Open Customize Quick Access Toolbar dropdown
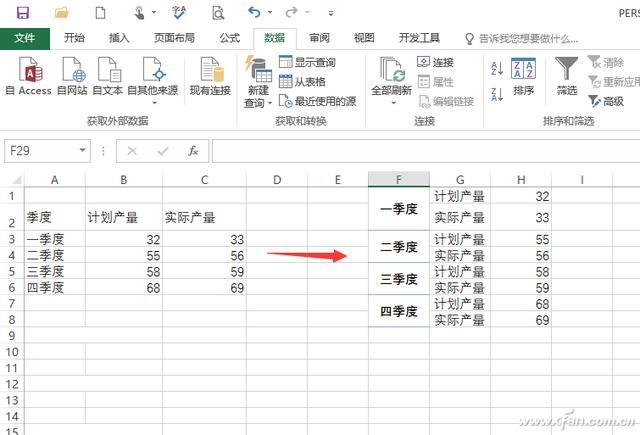Viewport: 640px width, 435px height. coord(331,13)
